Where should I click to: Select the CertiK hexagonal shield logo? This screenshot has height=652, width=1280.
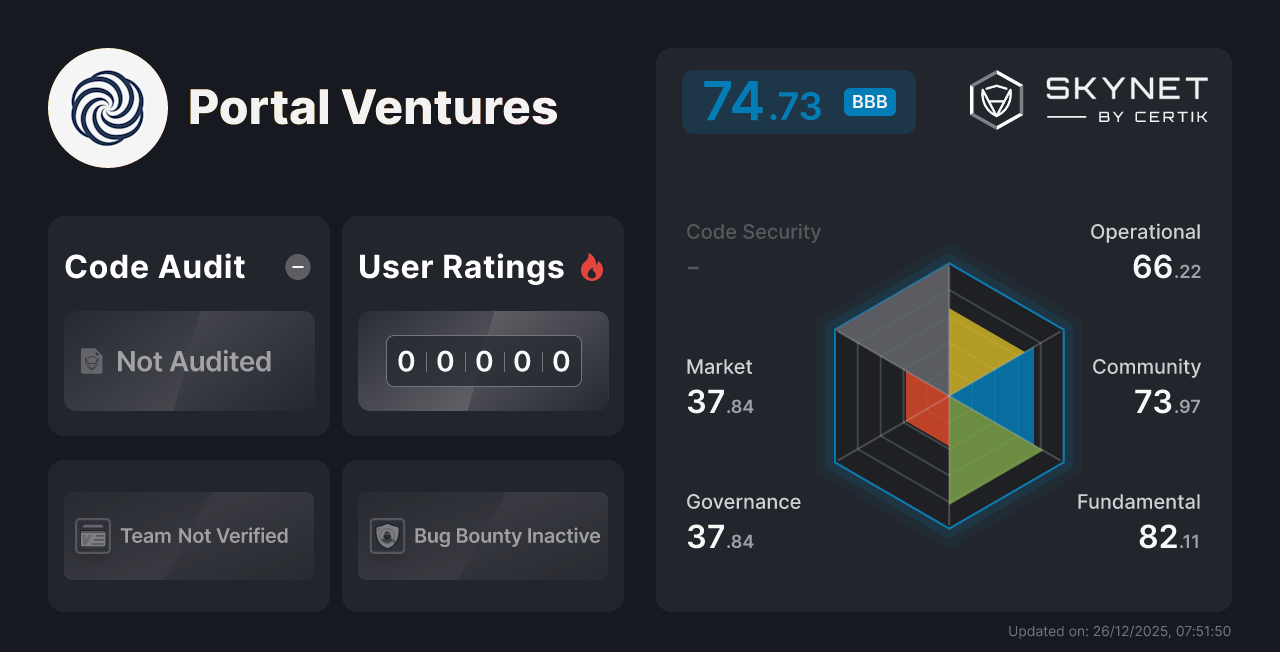point(995,99)
